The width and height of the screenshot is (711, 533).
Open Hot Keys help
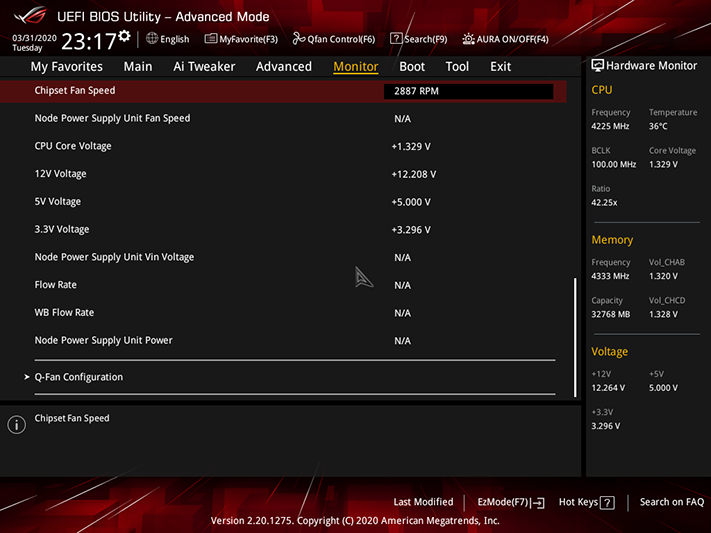586,502
